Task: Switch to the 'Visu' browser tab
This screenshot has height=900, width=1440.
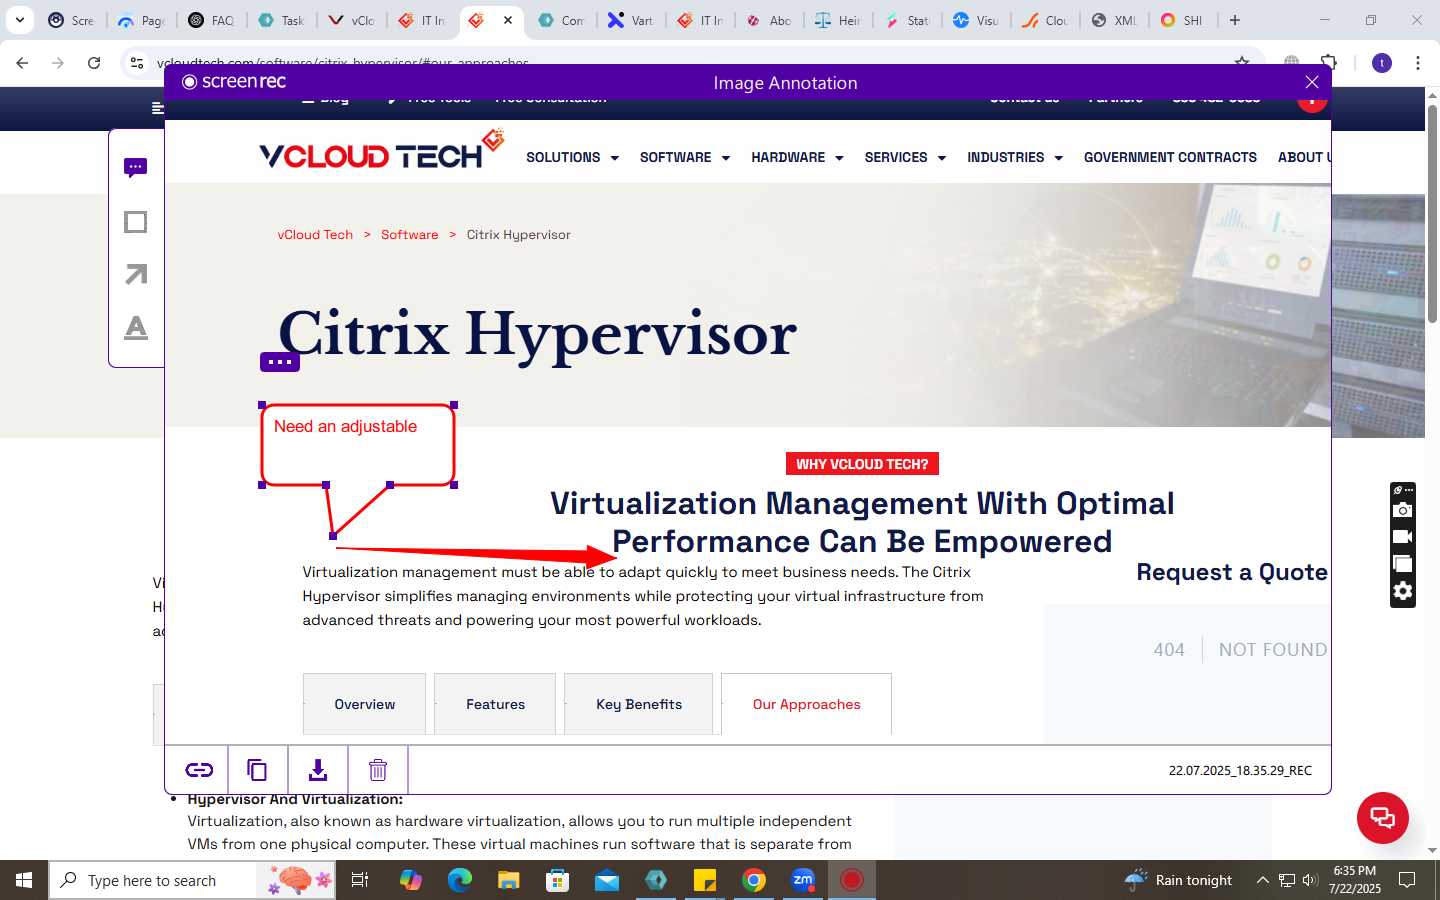Action: pos(976,20)
